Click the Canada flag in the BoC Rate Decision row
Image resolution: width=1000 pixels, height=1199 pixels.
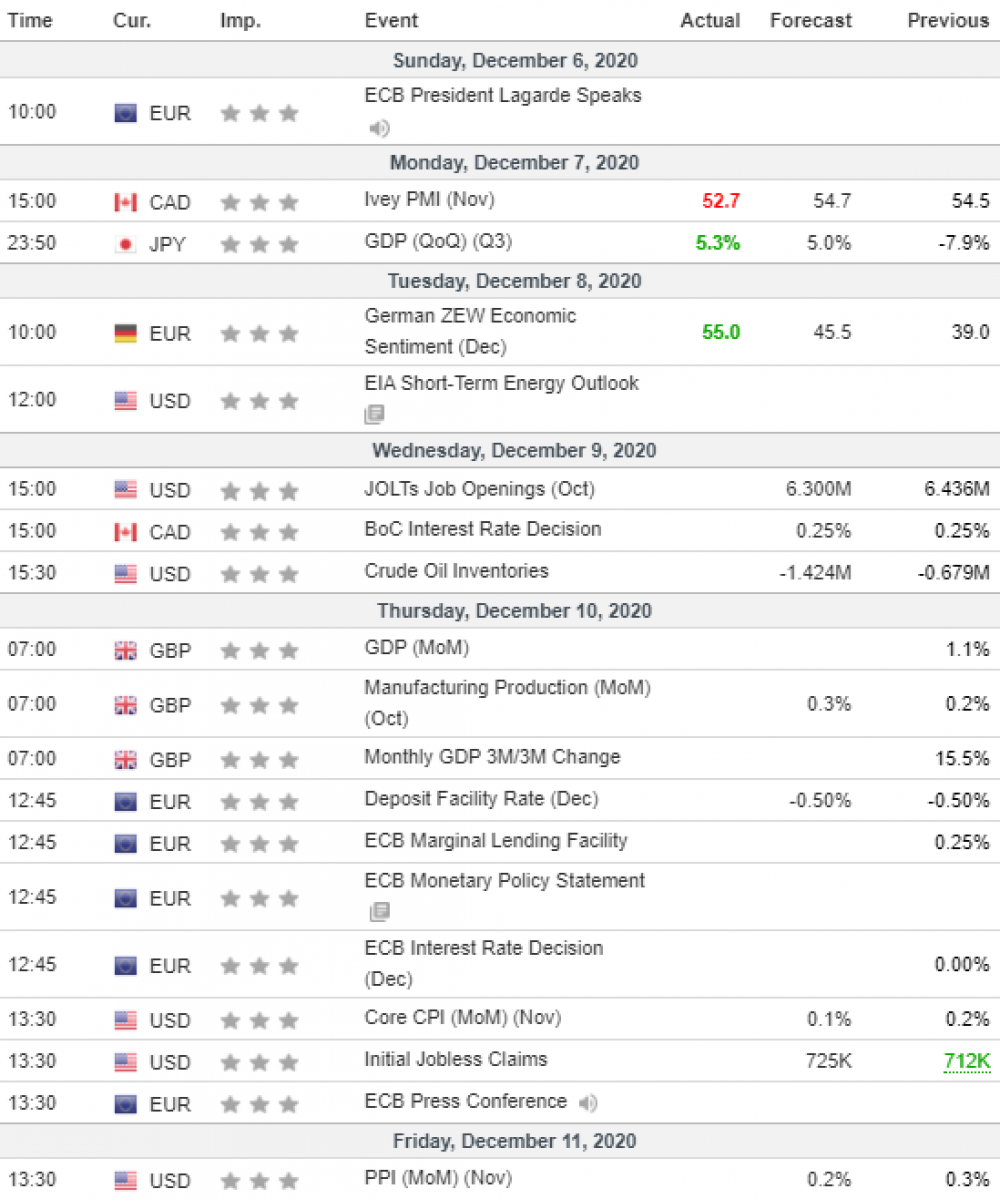click(x=125, y=532)
